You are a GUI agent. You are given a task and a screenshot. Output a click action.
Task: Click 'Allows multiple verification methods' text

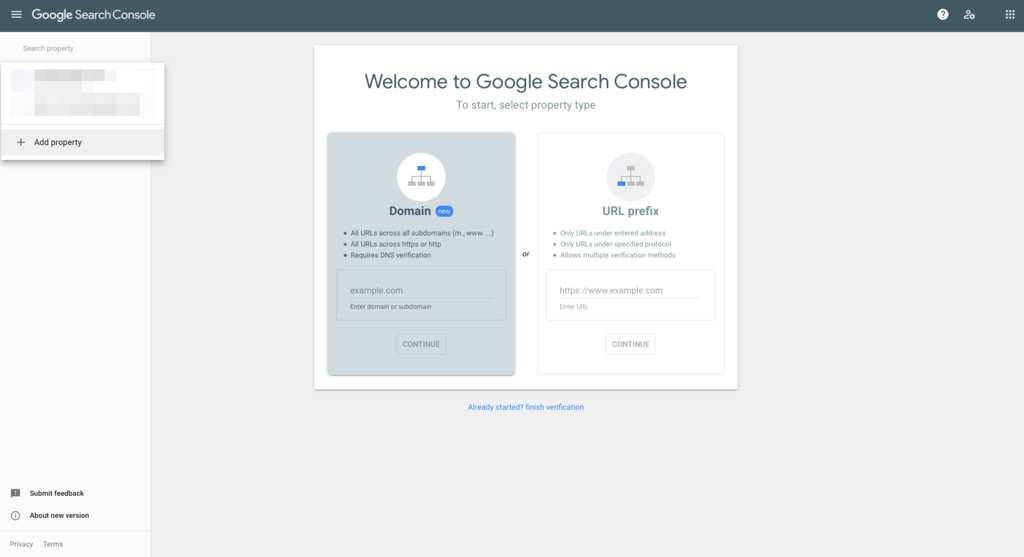tap(618, 255)
